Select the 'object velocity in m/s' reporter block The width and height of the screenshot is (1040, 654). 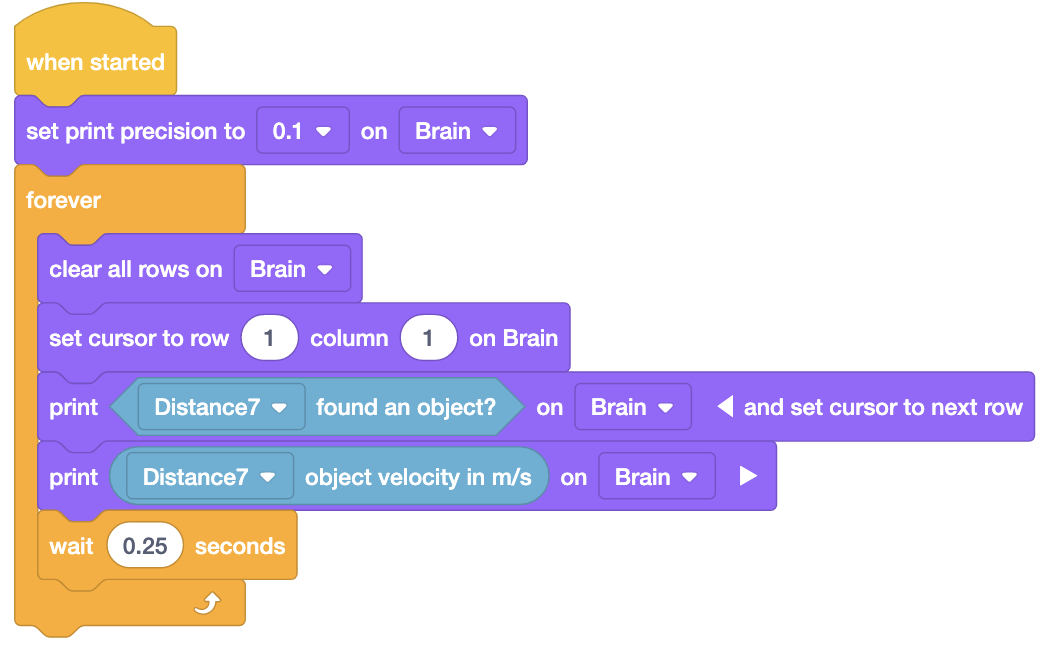[420, 476]
